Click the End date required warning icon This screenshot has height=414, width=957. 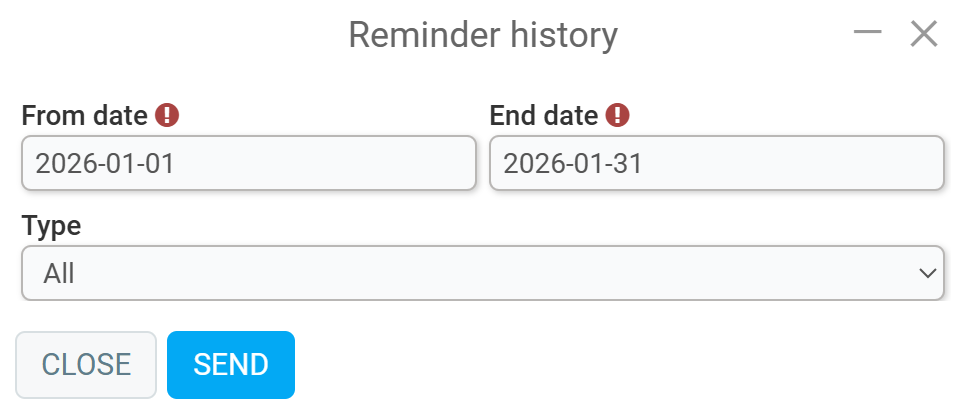point(619,115)
